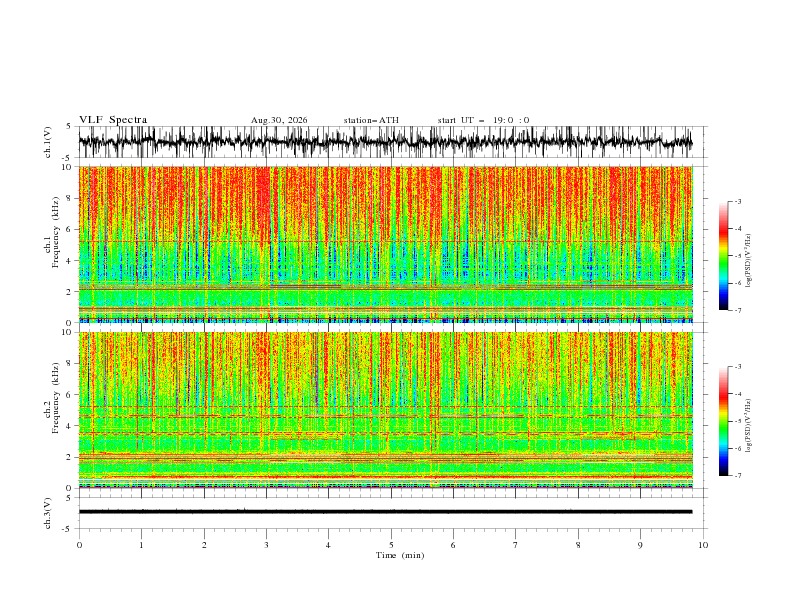Image resolution: width=792 pixels, height=612 pixels.
Task: Click the 5 minute tick on time axis
Action: tap(391, 545)
